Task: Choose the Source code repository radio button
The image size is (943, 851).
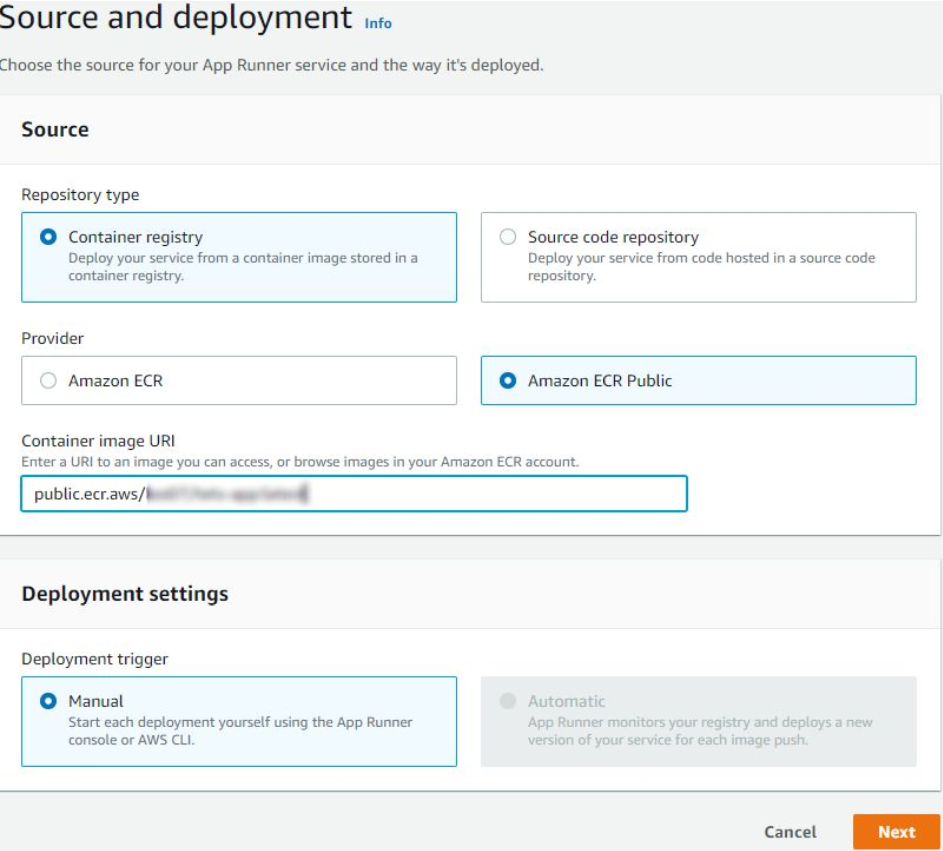Action: [508, 237]
